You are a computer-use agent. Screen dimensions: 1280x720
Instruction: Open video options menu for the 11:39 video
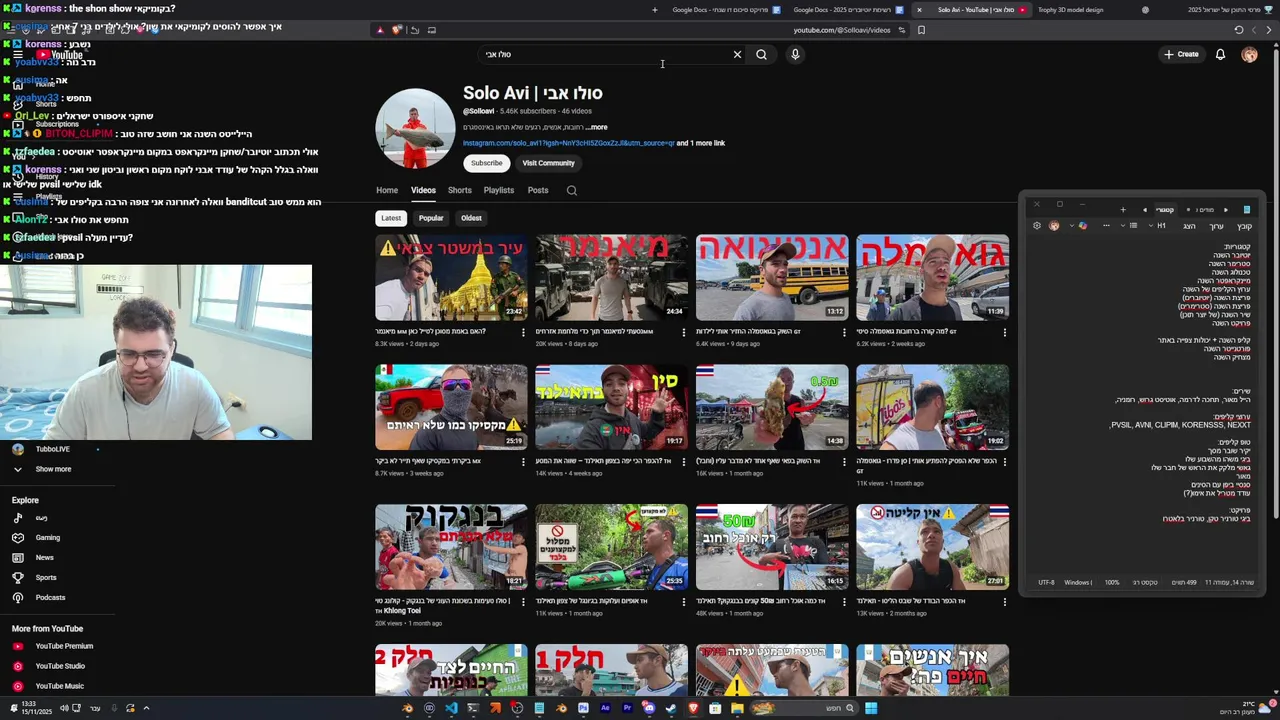tap(1005, 332)
